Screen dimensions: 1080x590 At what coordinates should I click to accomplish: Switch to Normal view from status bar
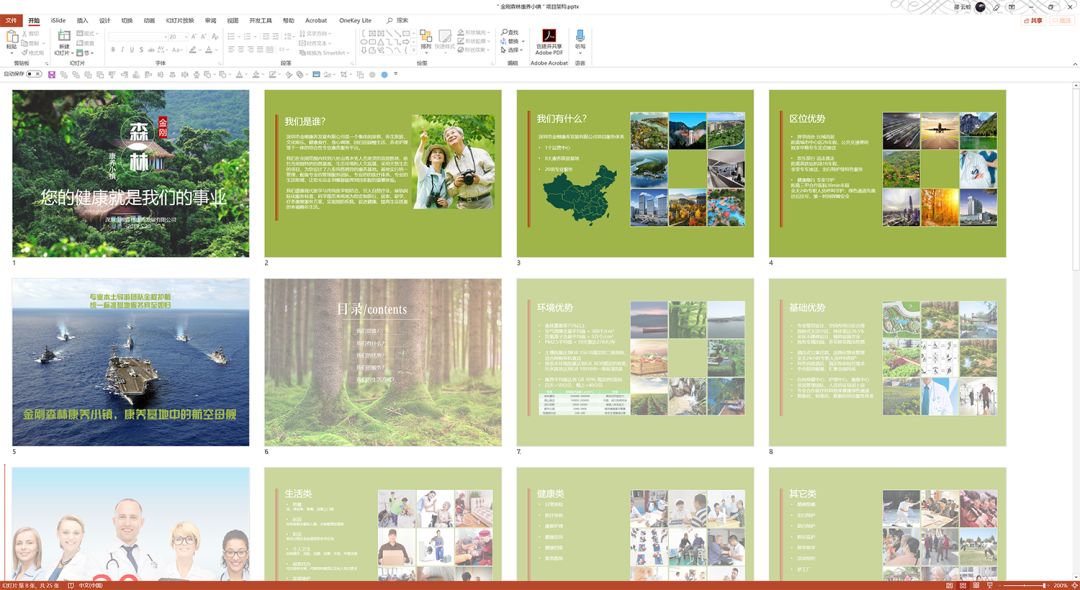(951, 585)
